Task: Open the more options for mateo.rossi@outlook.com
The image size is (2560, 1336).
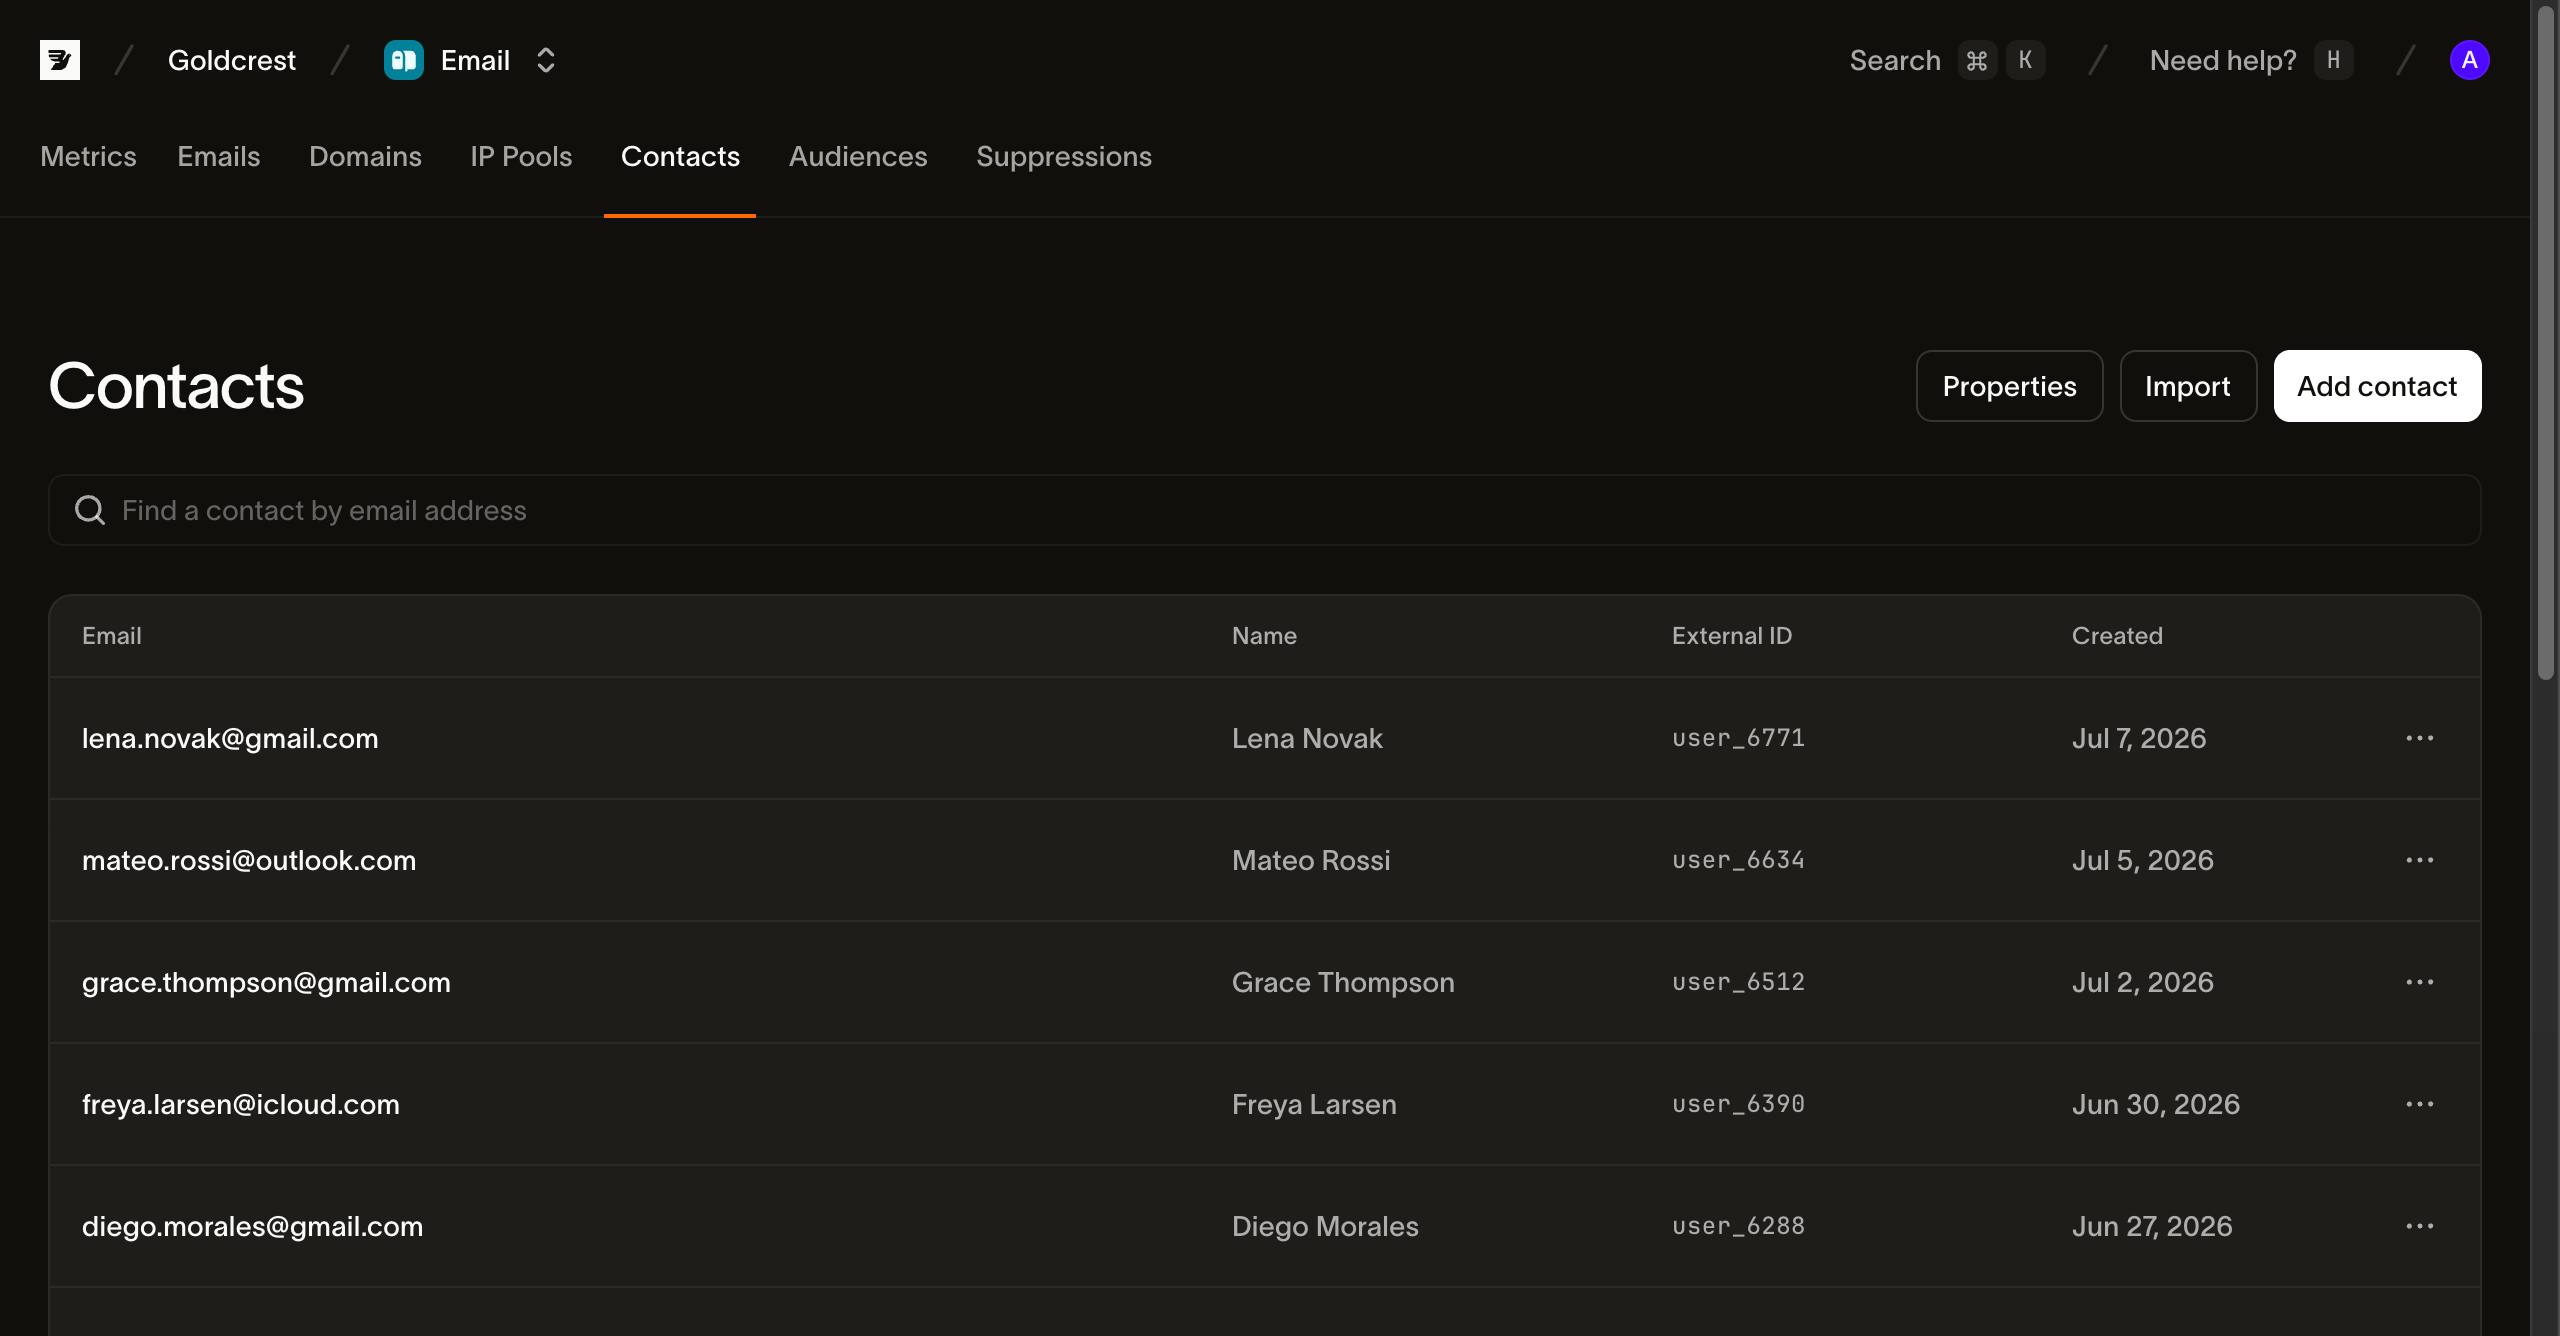Action: (x=2420, y=860)
